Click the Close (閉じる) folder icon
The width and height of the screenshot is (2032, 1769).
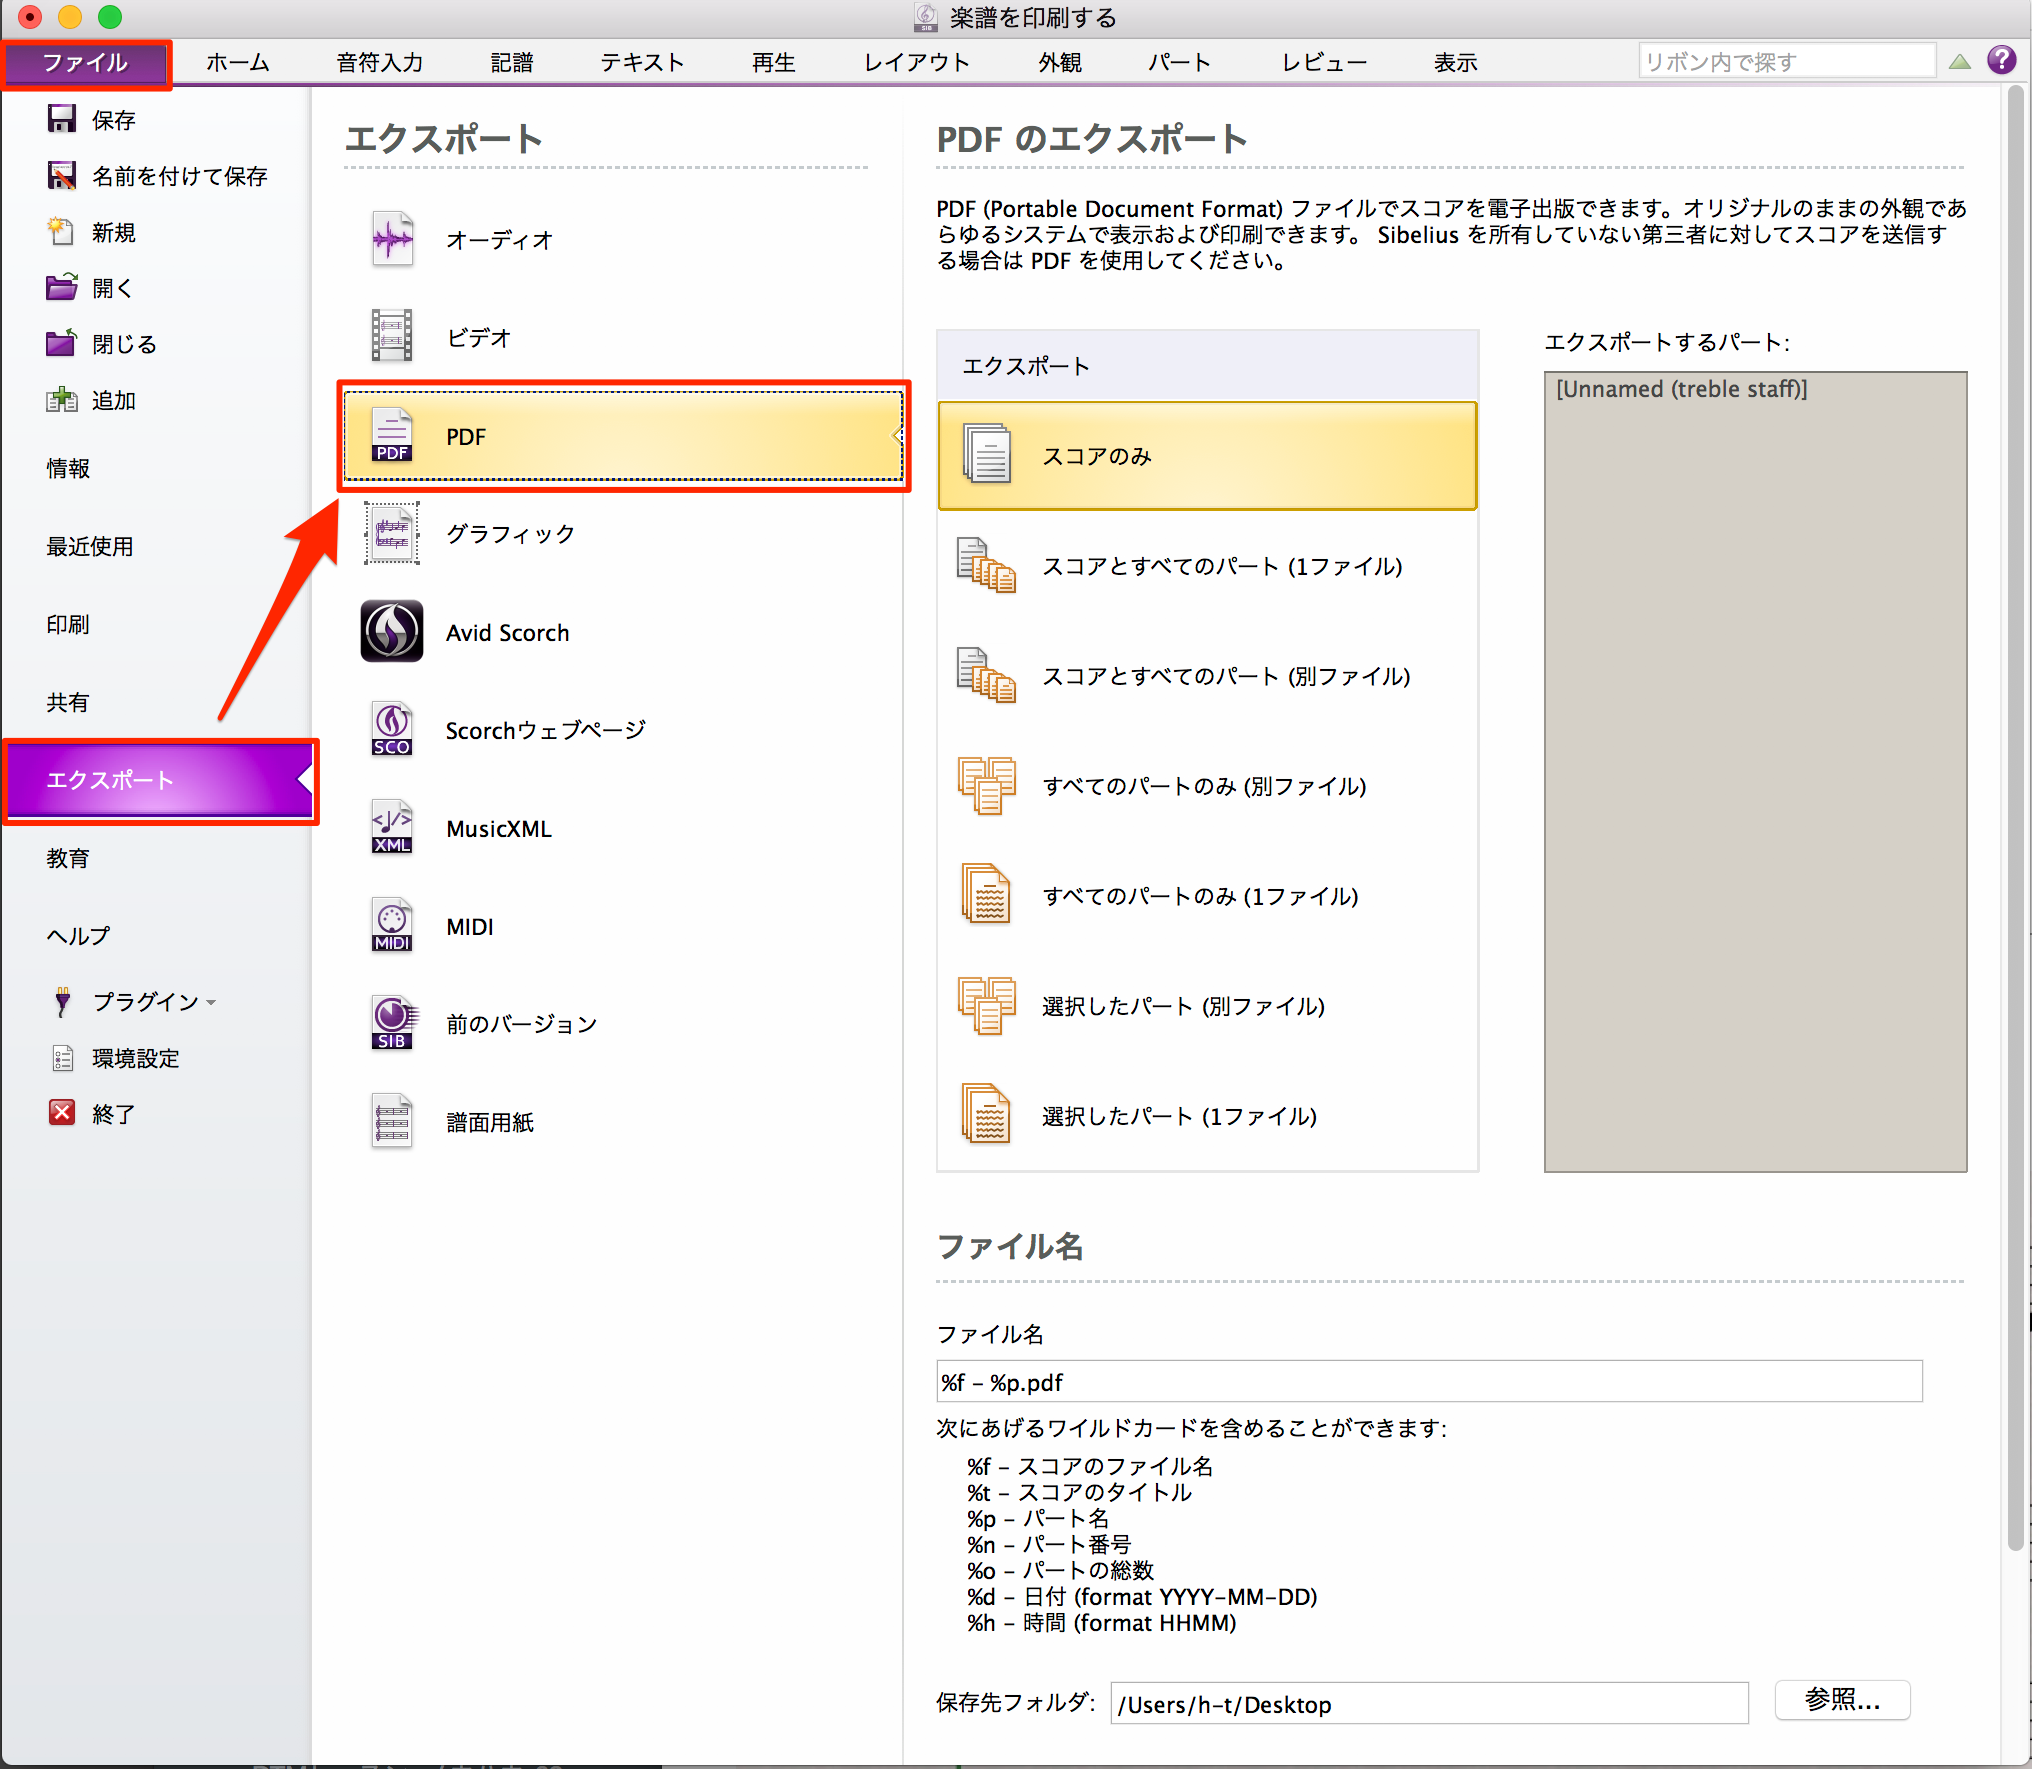[x=62, y=343]
